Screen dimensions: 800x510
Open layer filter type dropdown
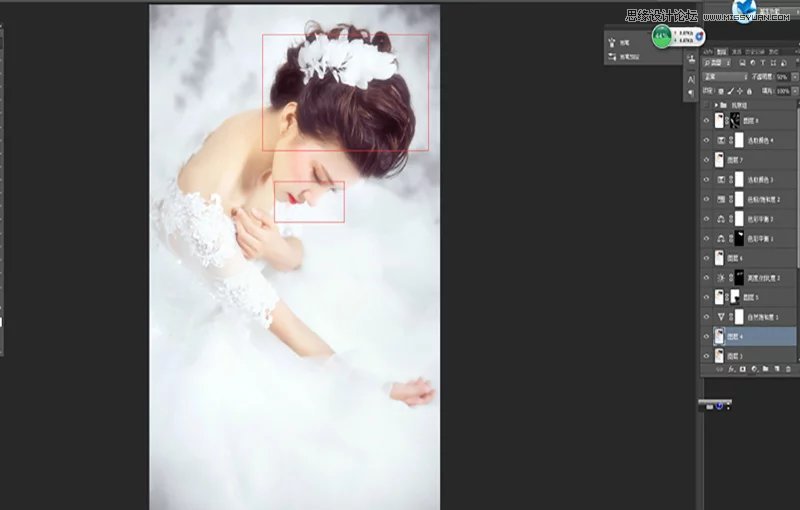tap(717, 63)
